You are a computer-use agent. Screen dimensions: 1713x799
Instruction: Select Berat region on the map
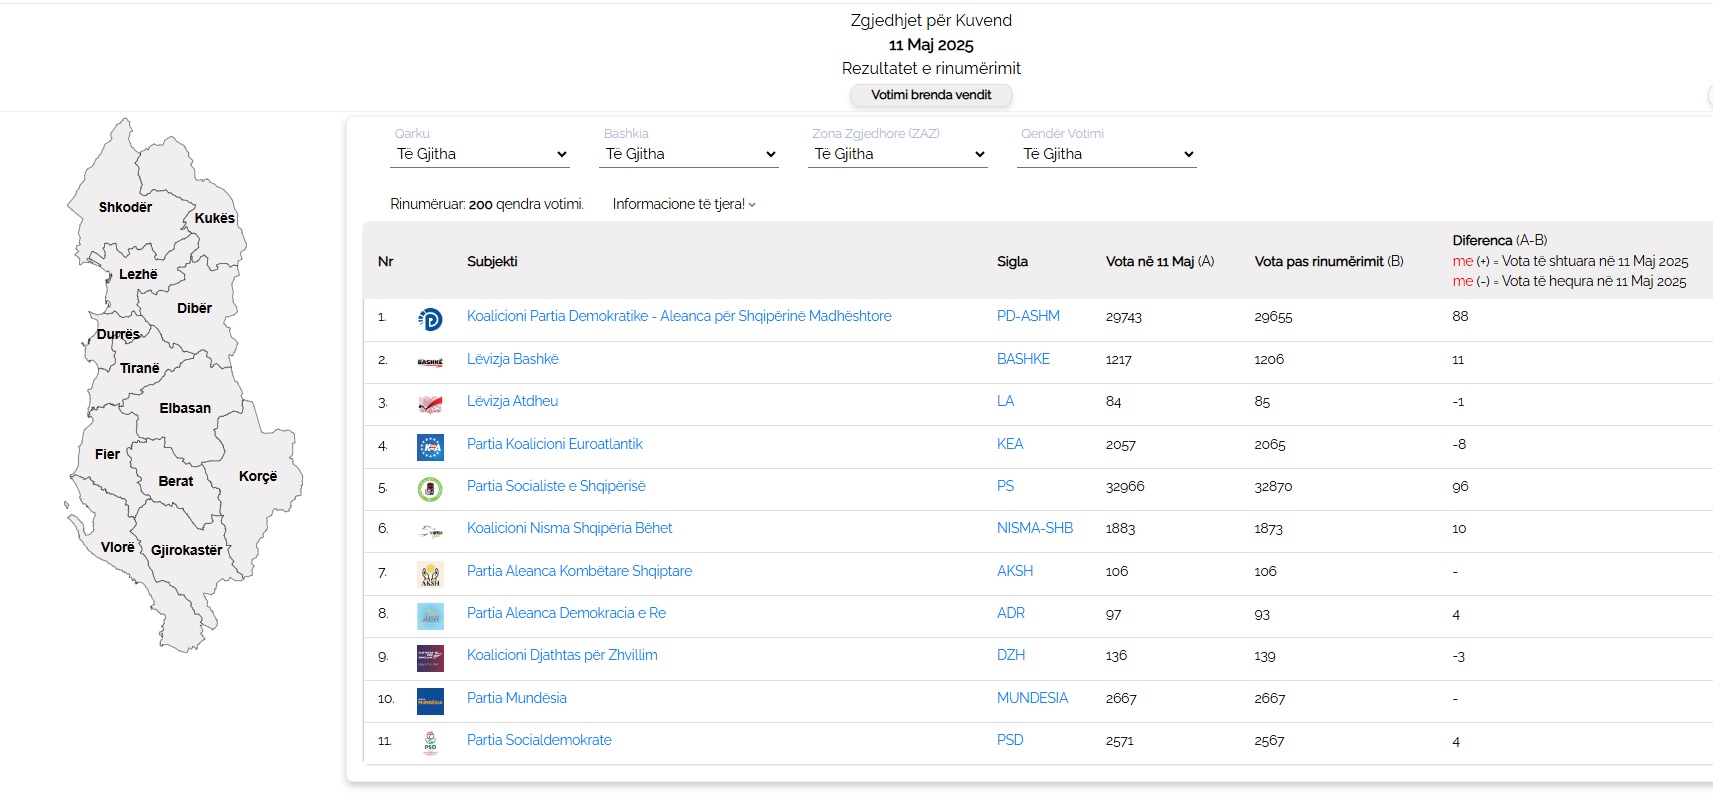[x=175, y=481]
